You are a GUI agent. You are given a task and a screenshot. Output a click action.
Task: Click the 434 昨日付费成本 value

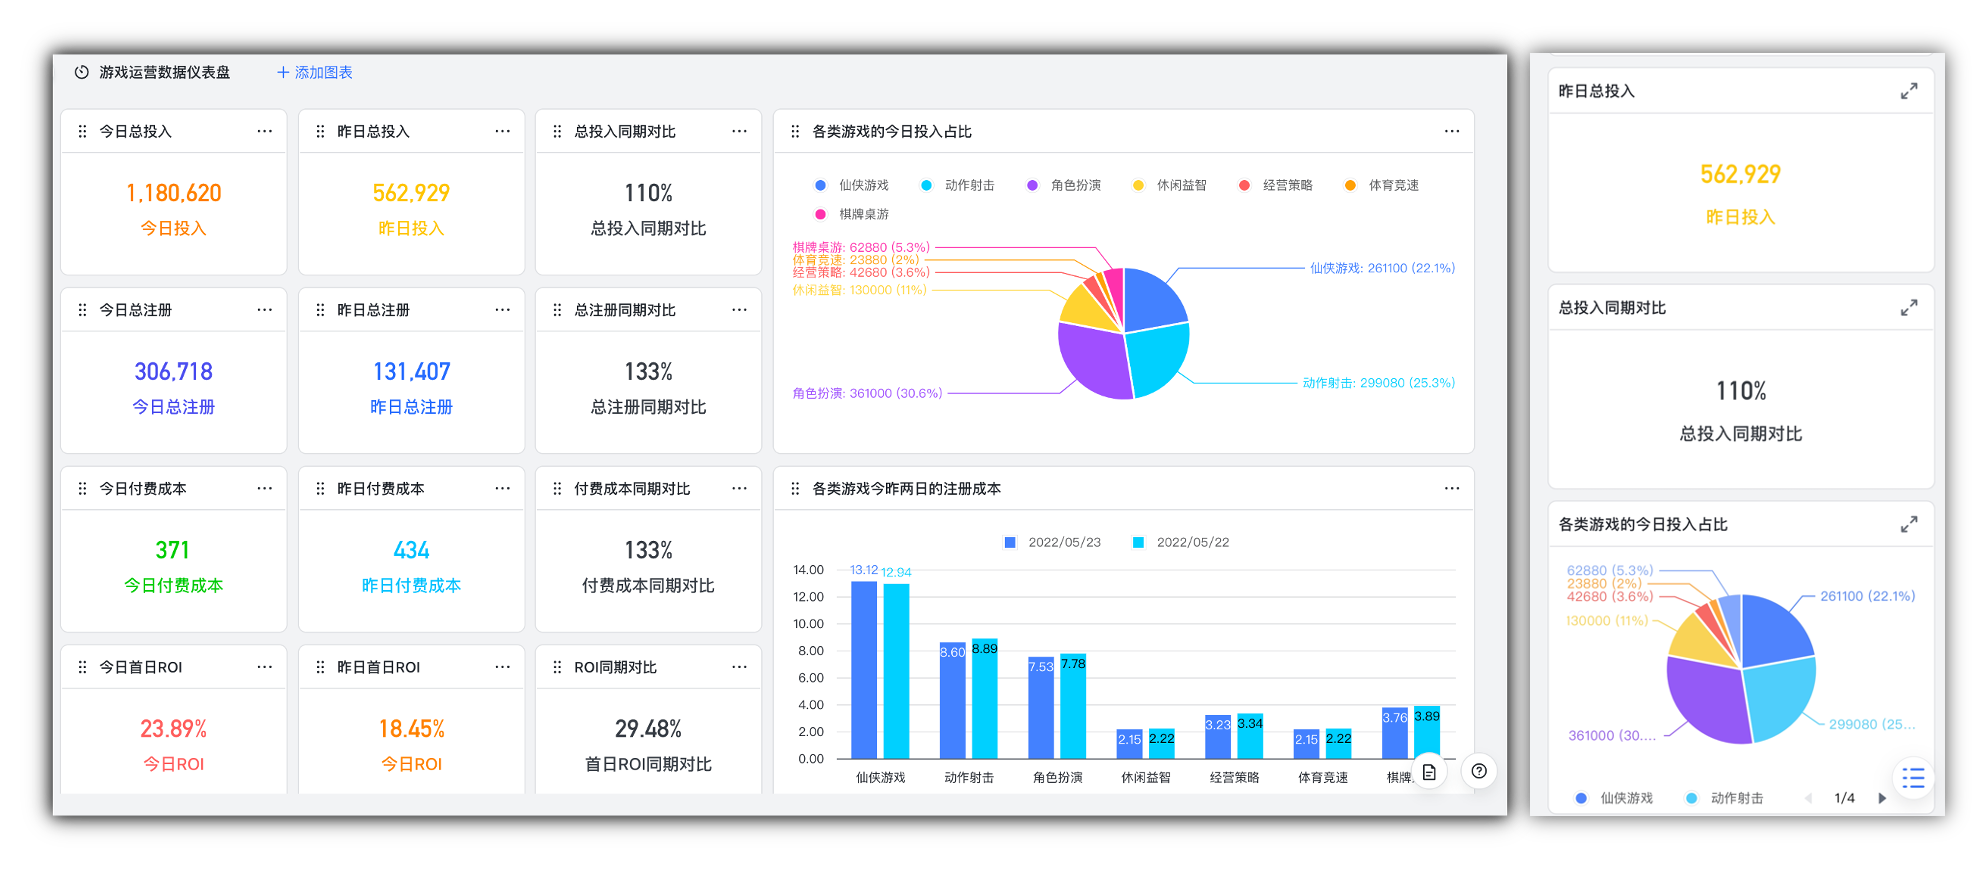411,550
